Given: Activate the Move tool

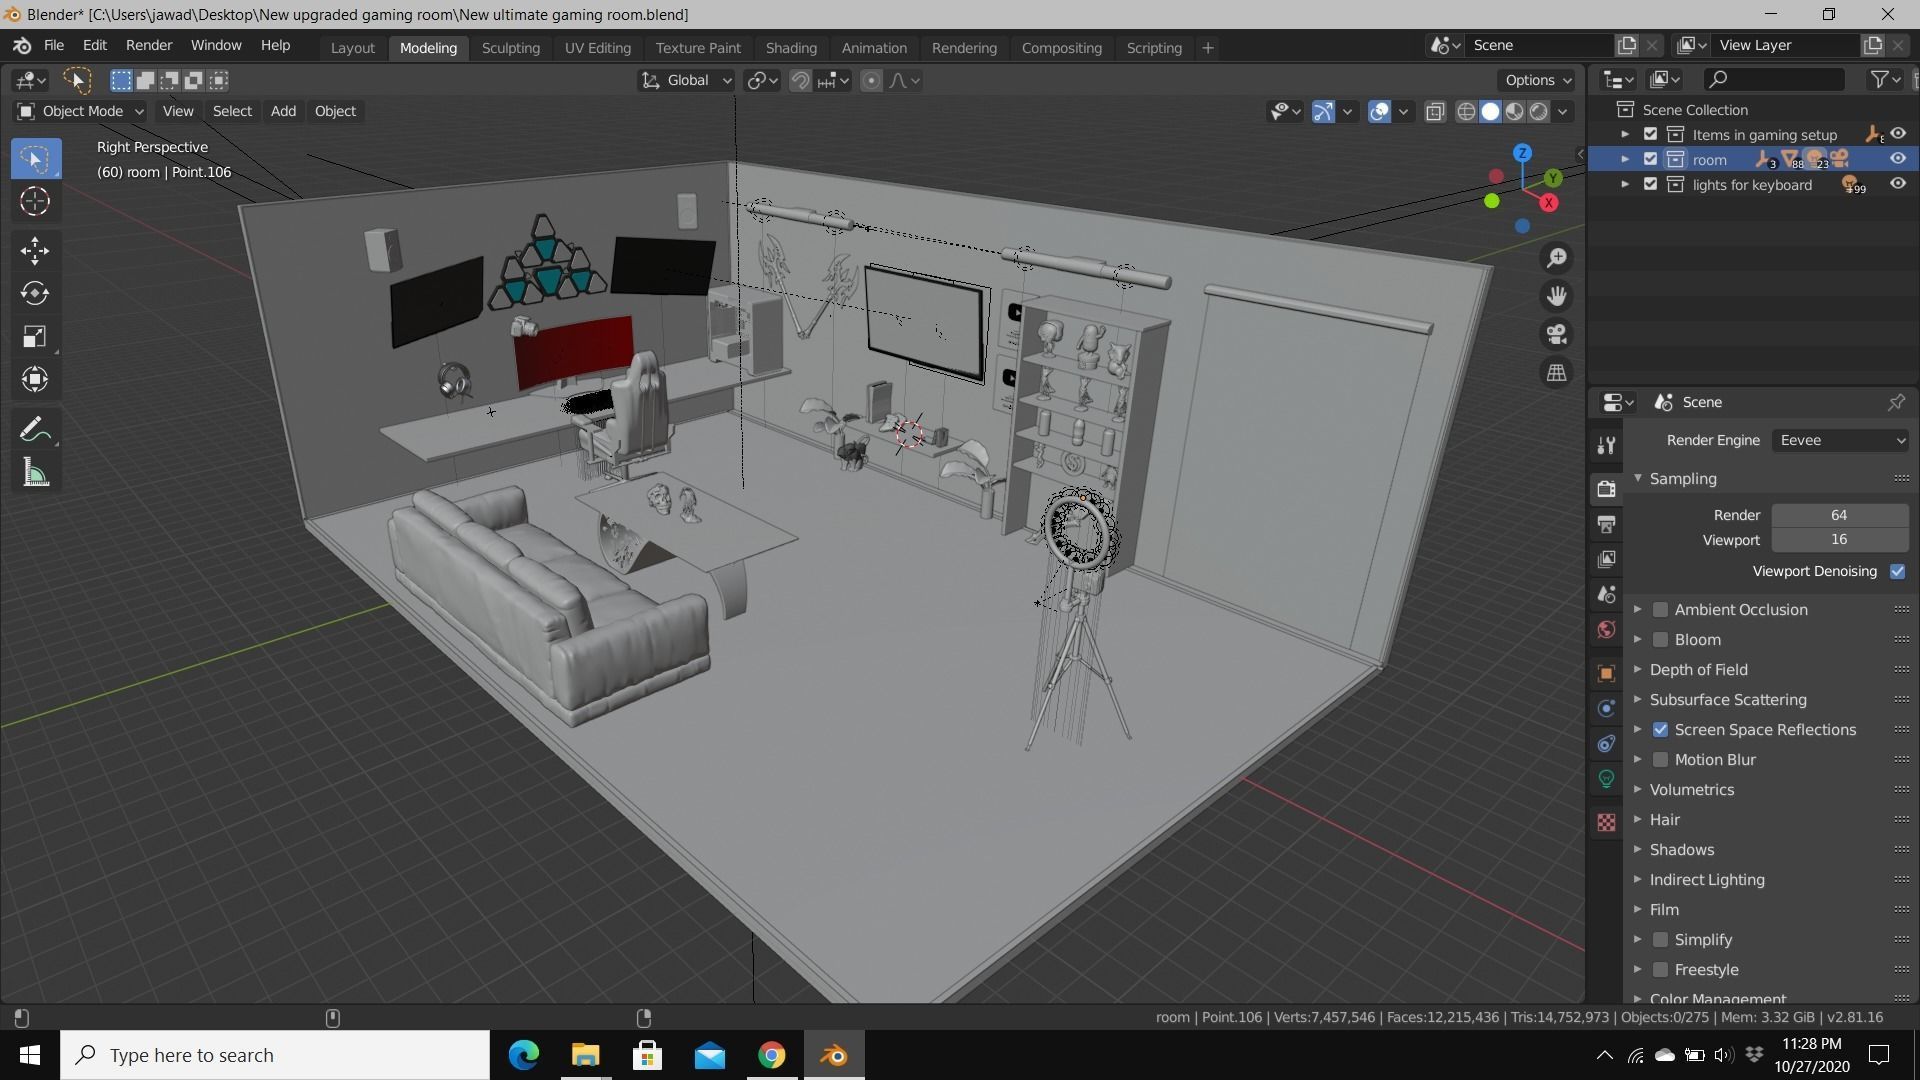Looking at the screenshot, I should click(35, 250).
